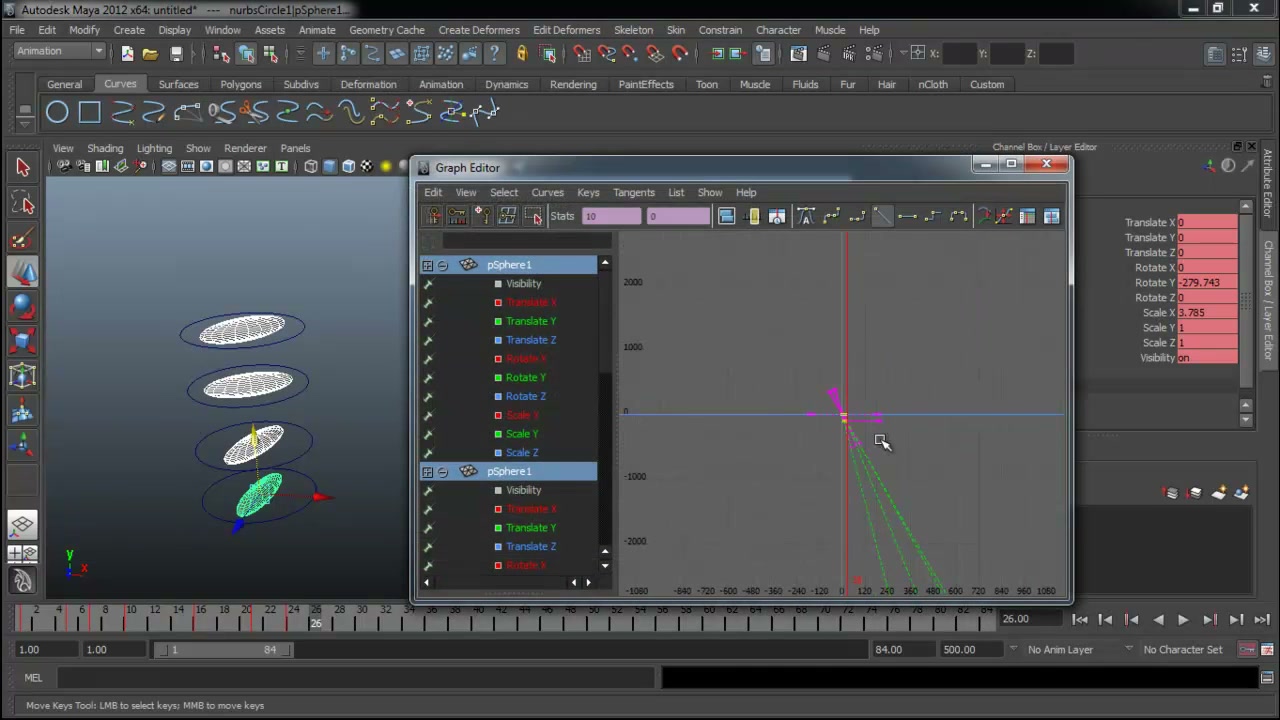Toggle the Auto Keyframe button
This screenshot has height=720, width=1280.
(x=1247, y=650)
